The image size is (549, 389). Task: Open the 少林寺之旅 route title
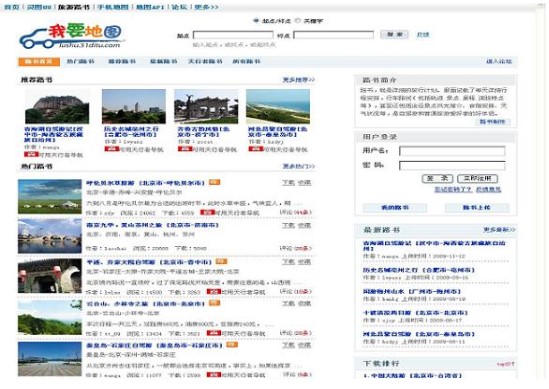click(x=146, y=304)
